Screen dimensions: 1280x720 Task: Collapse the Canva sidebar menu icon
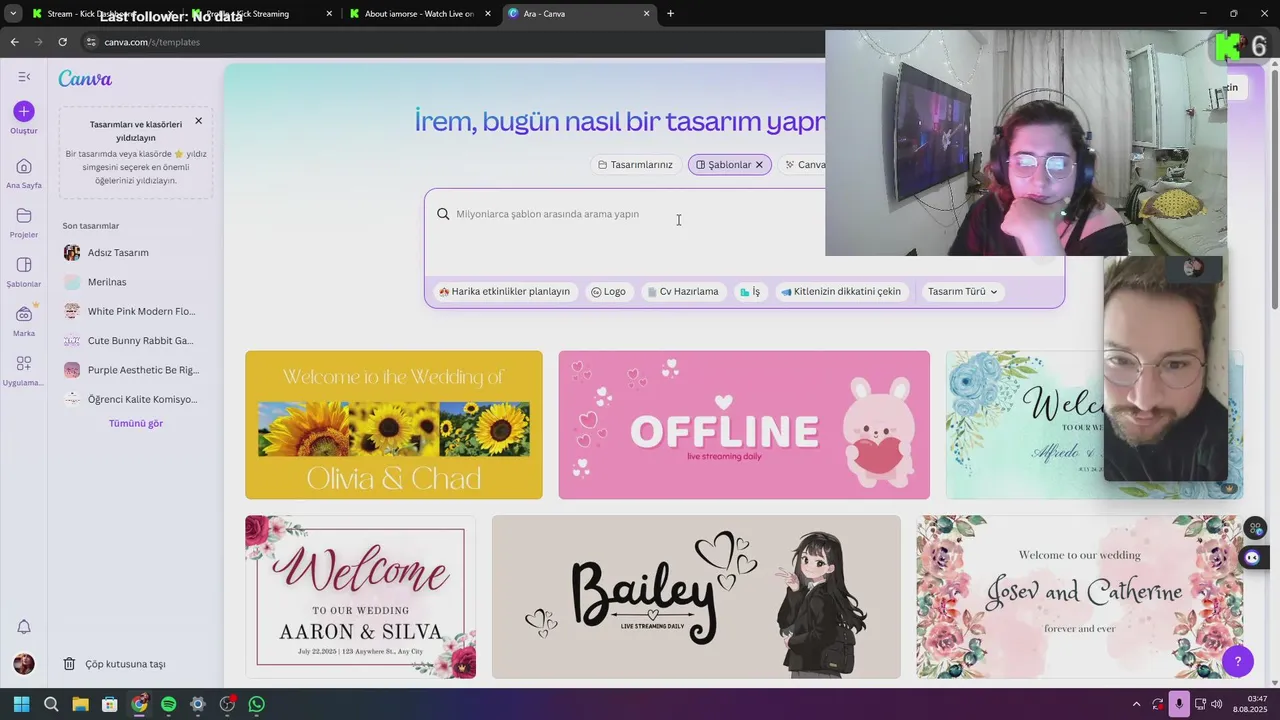[24, 77]
